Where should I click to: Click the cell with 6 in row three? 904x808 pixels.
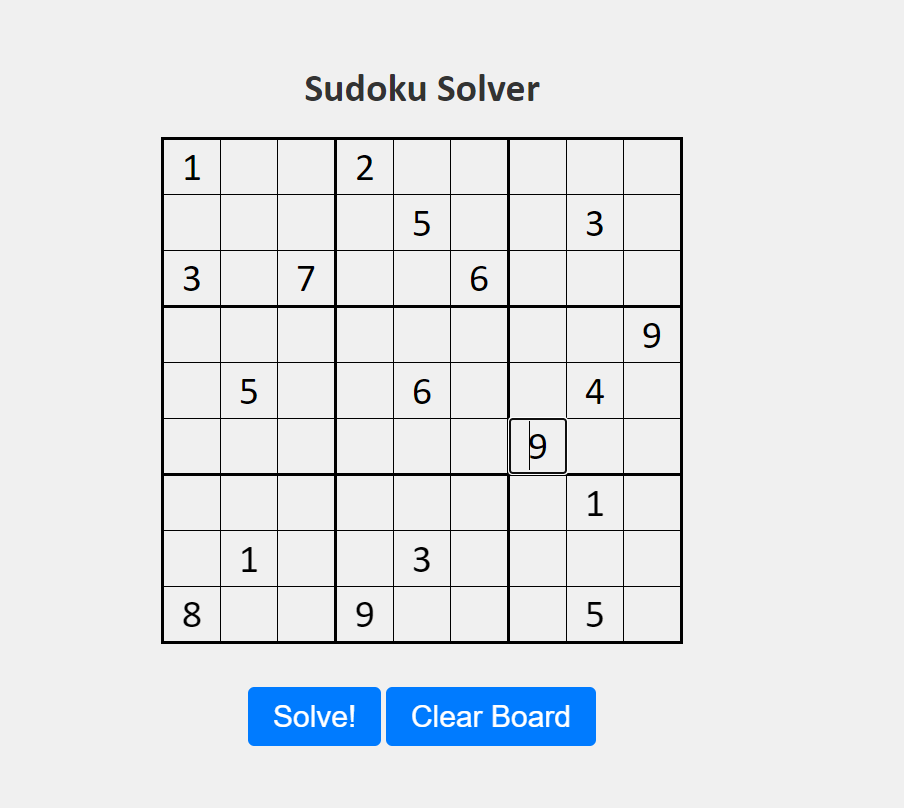tap(480, 279)
